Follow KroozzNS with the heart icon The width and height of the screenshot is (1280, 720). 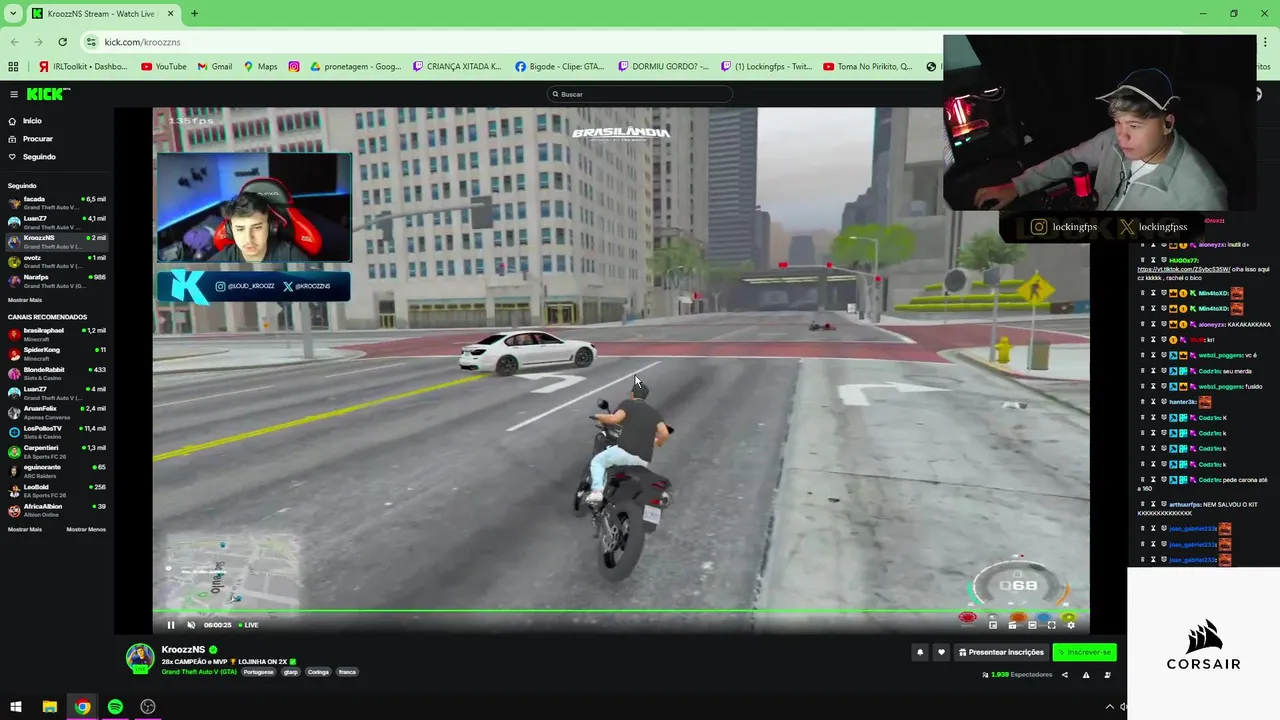[941, 652]
